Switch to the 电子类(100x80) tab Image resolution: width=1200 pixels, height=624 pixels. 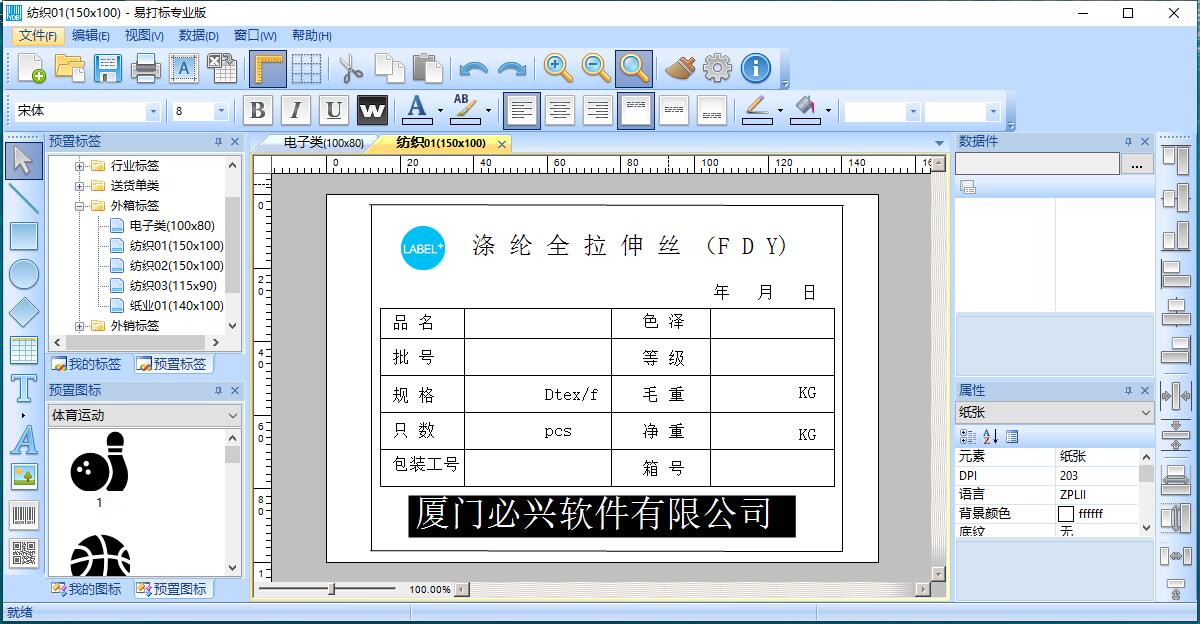(323, 143)
